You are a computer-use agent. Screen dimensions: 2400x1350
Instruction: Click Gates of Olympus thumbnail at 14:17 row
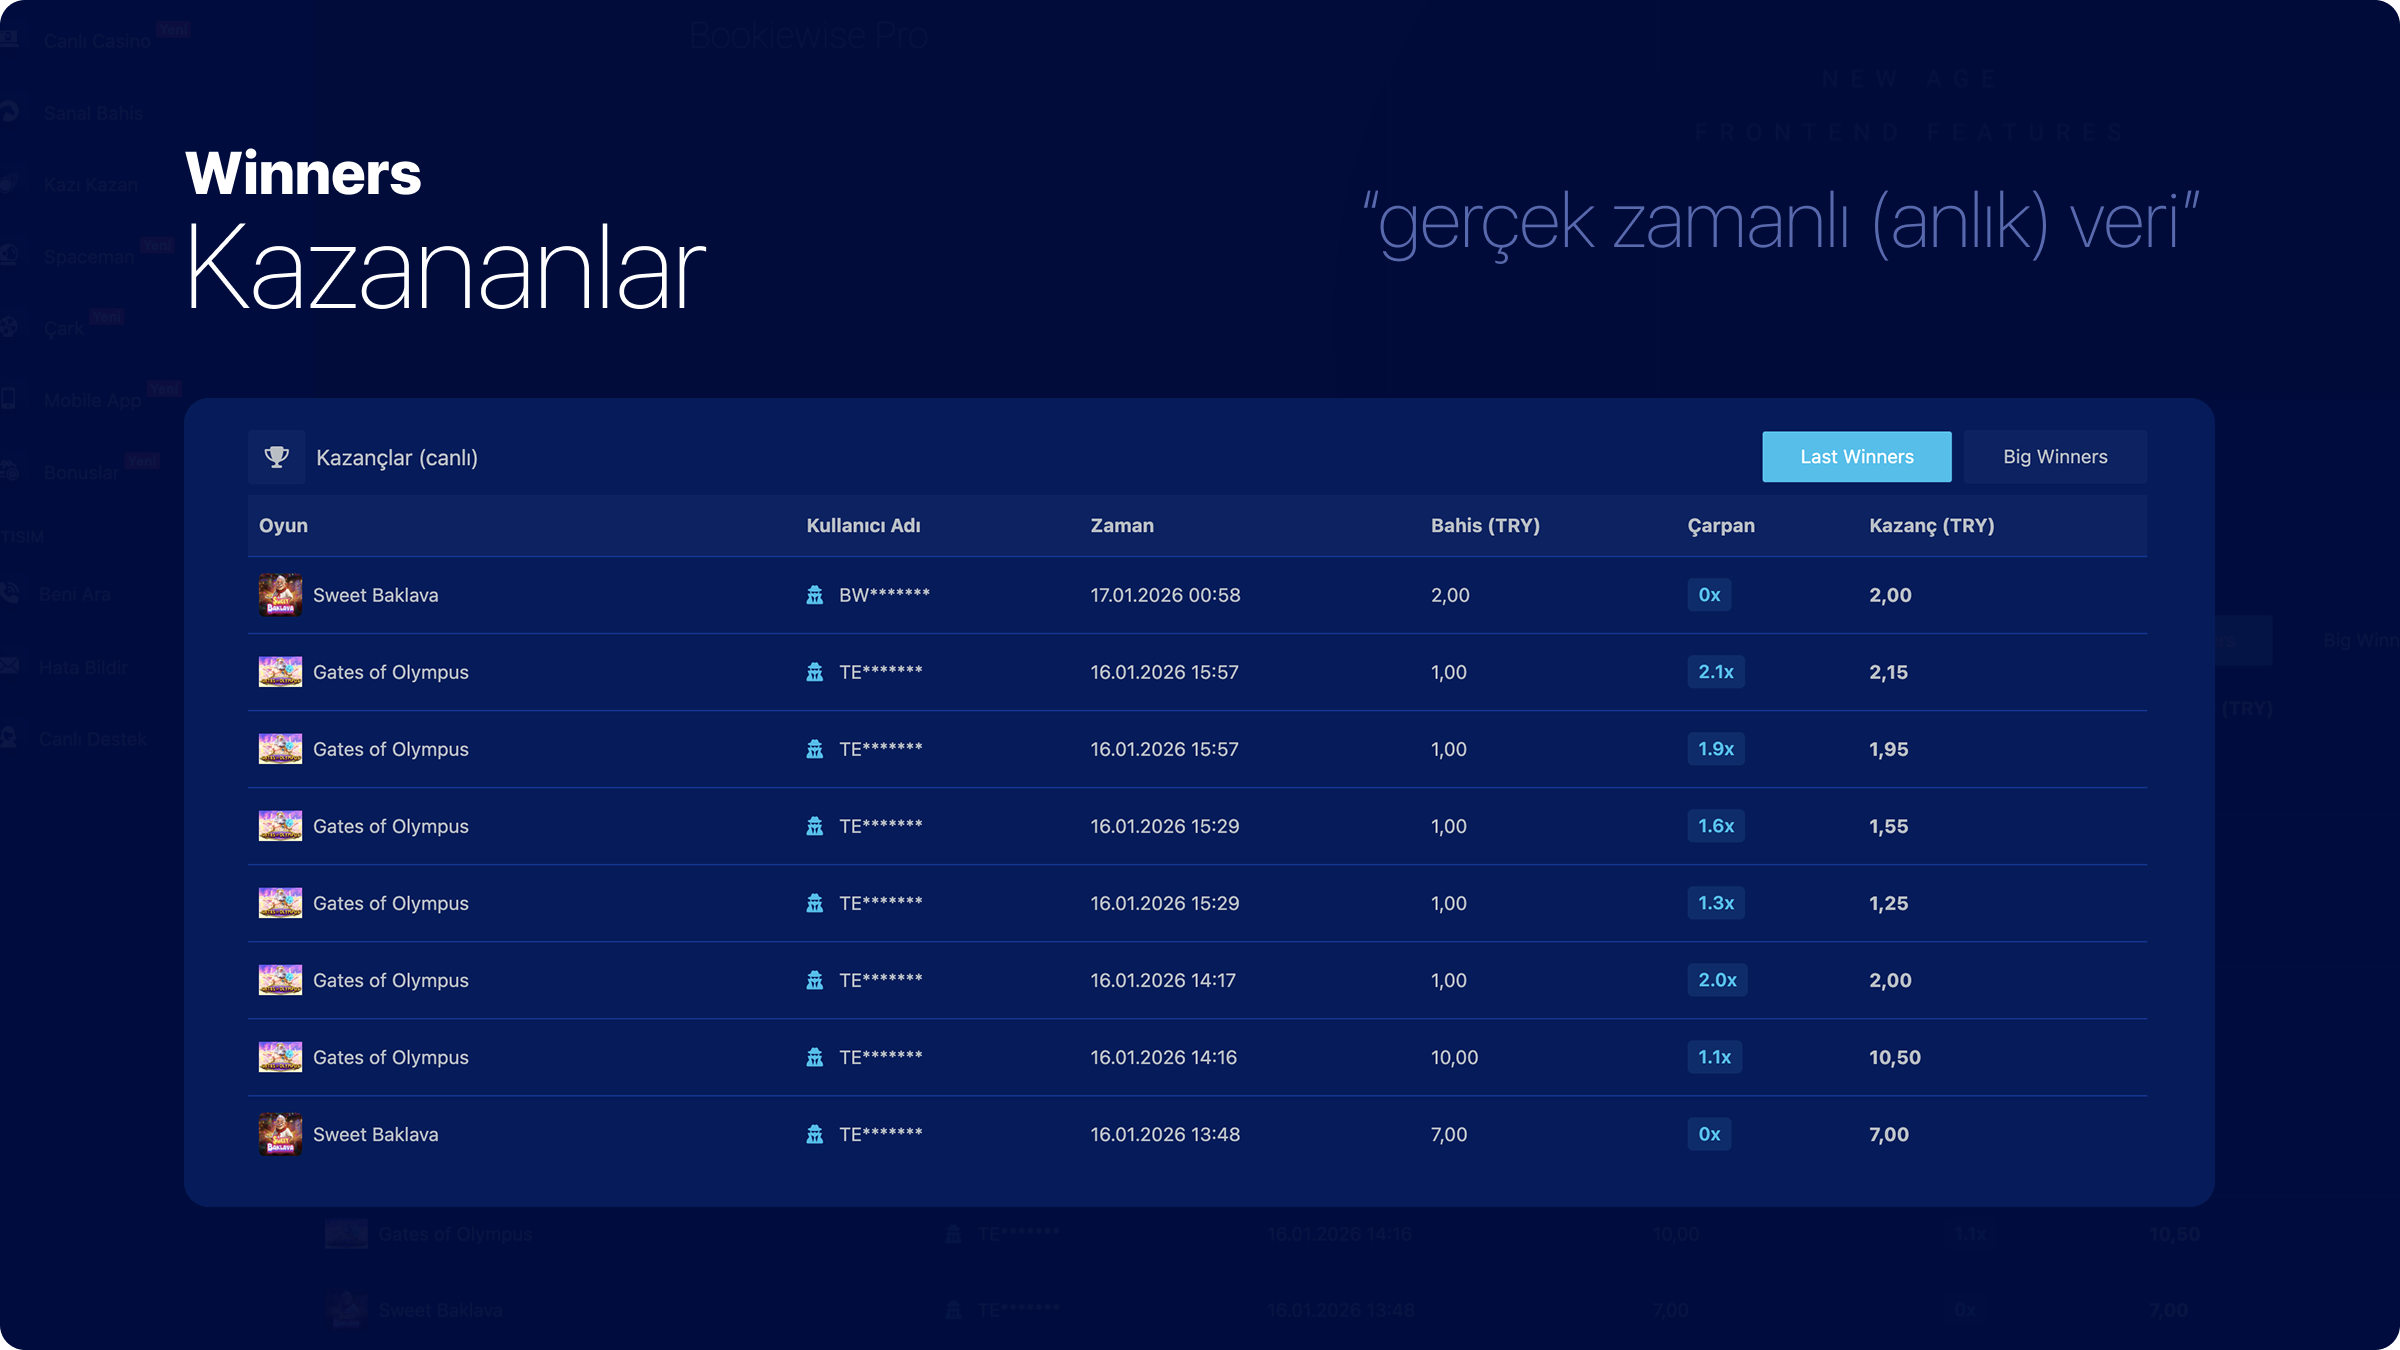pos(280,980)
